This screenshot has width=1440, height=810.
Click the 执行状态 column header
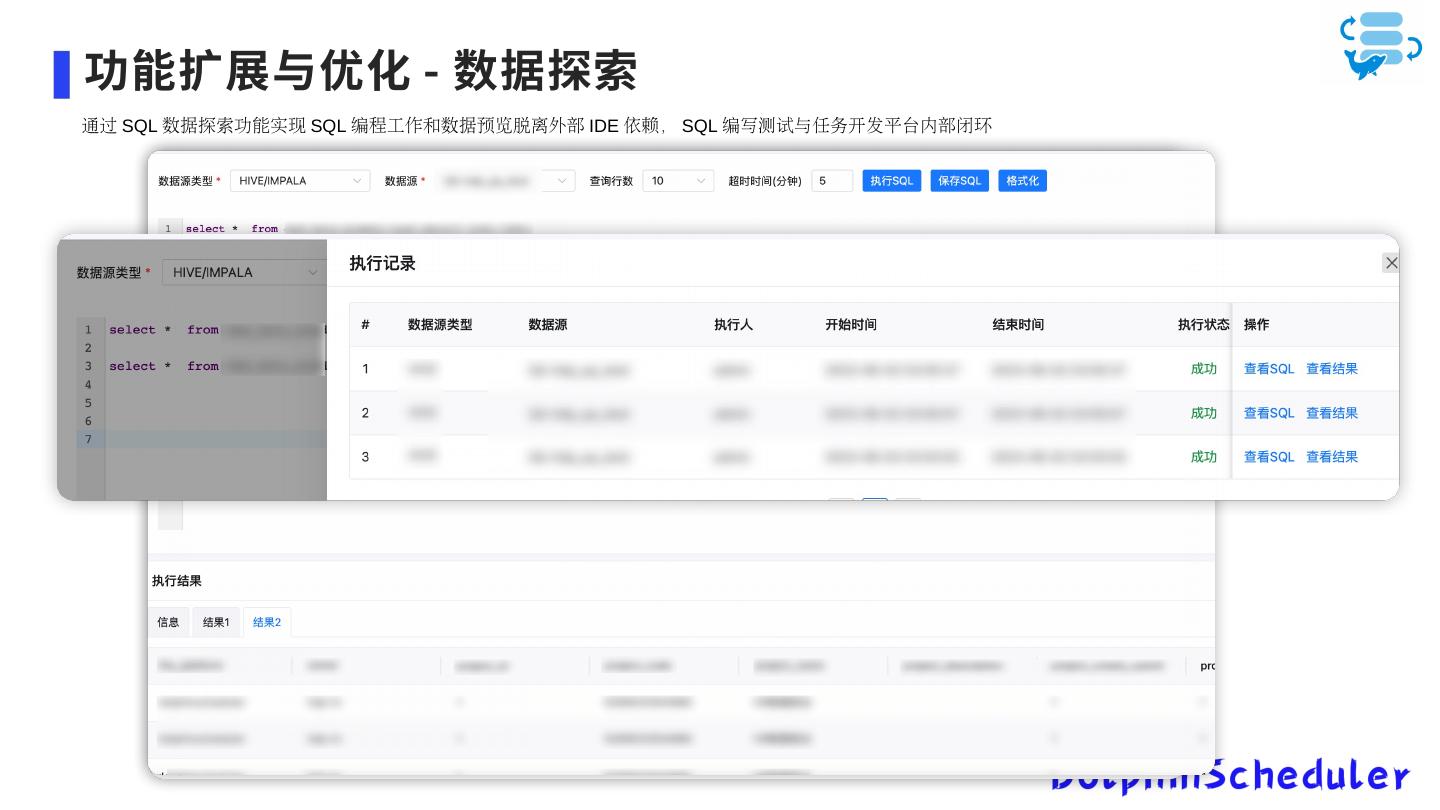1204,325
